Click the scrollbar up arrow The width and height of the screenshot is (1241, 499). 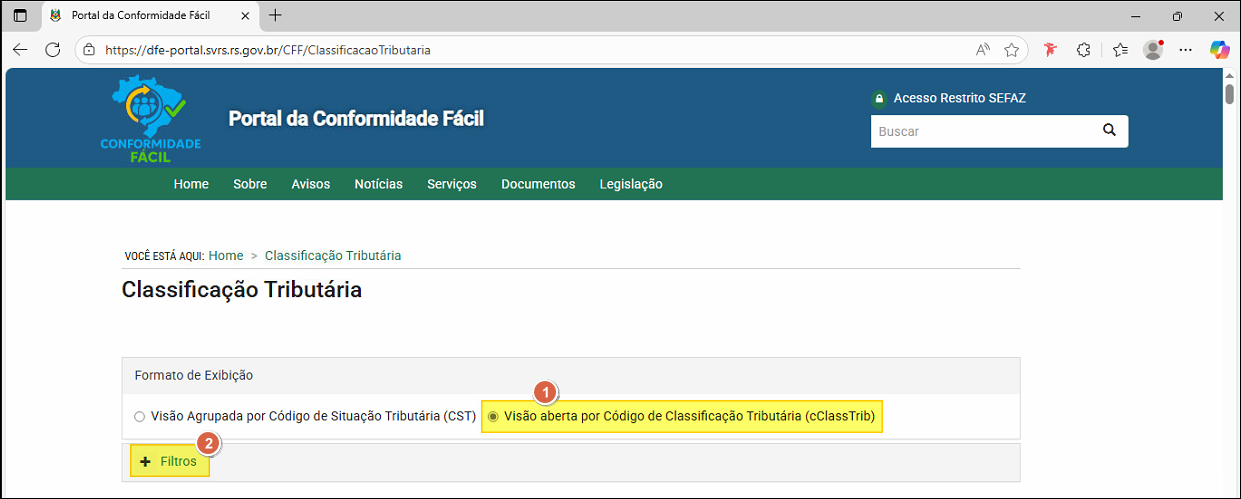1229,75
